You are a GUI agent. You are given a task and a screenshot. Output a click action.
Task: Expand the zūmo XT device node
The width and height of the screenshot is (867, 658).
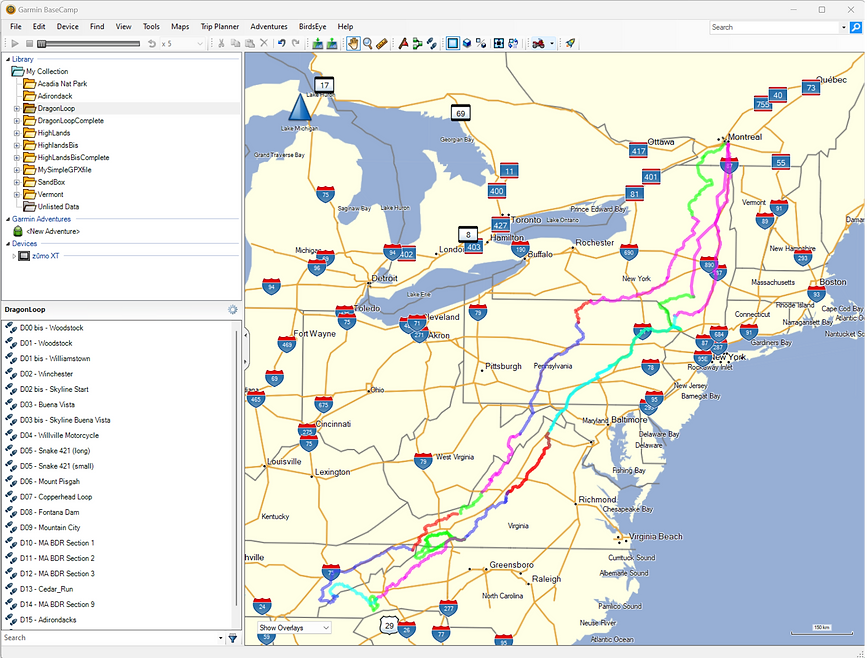[14, 256]
